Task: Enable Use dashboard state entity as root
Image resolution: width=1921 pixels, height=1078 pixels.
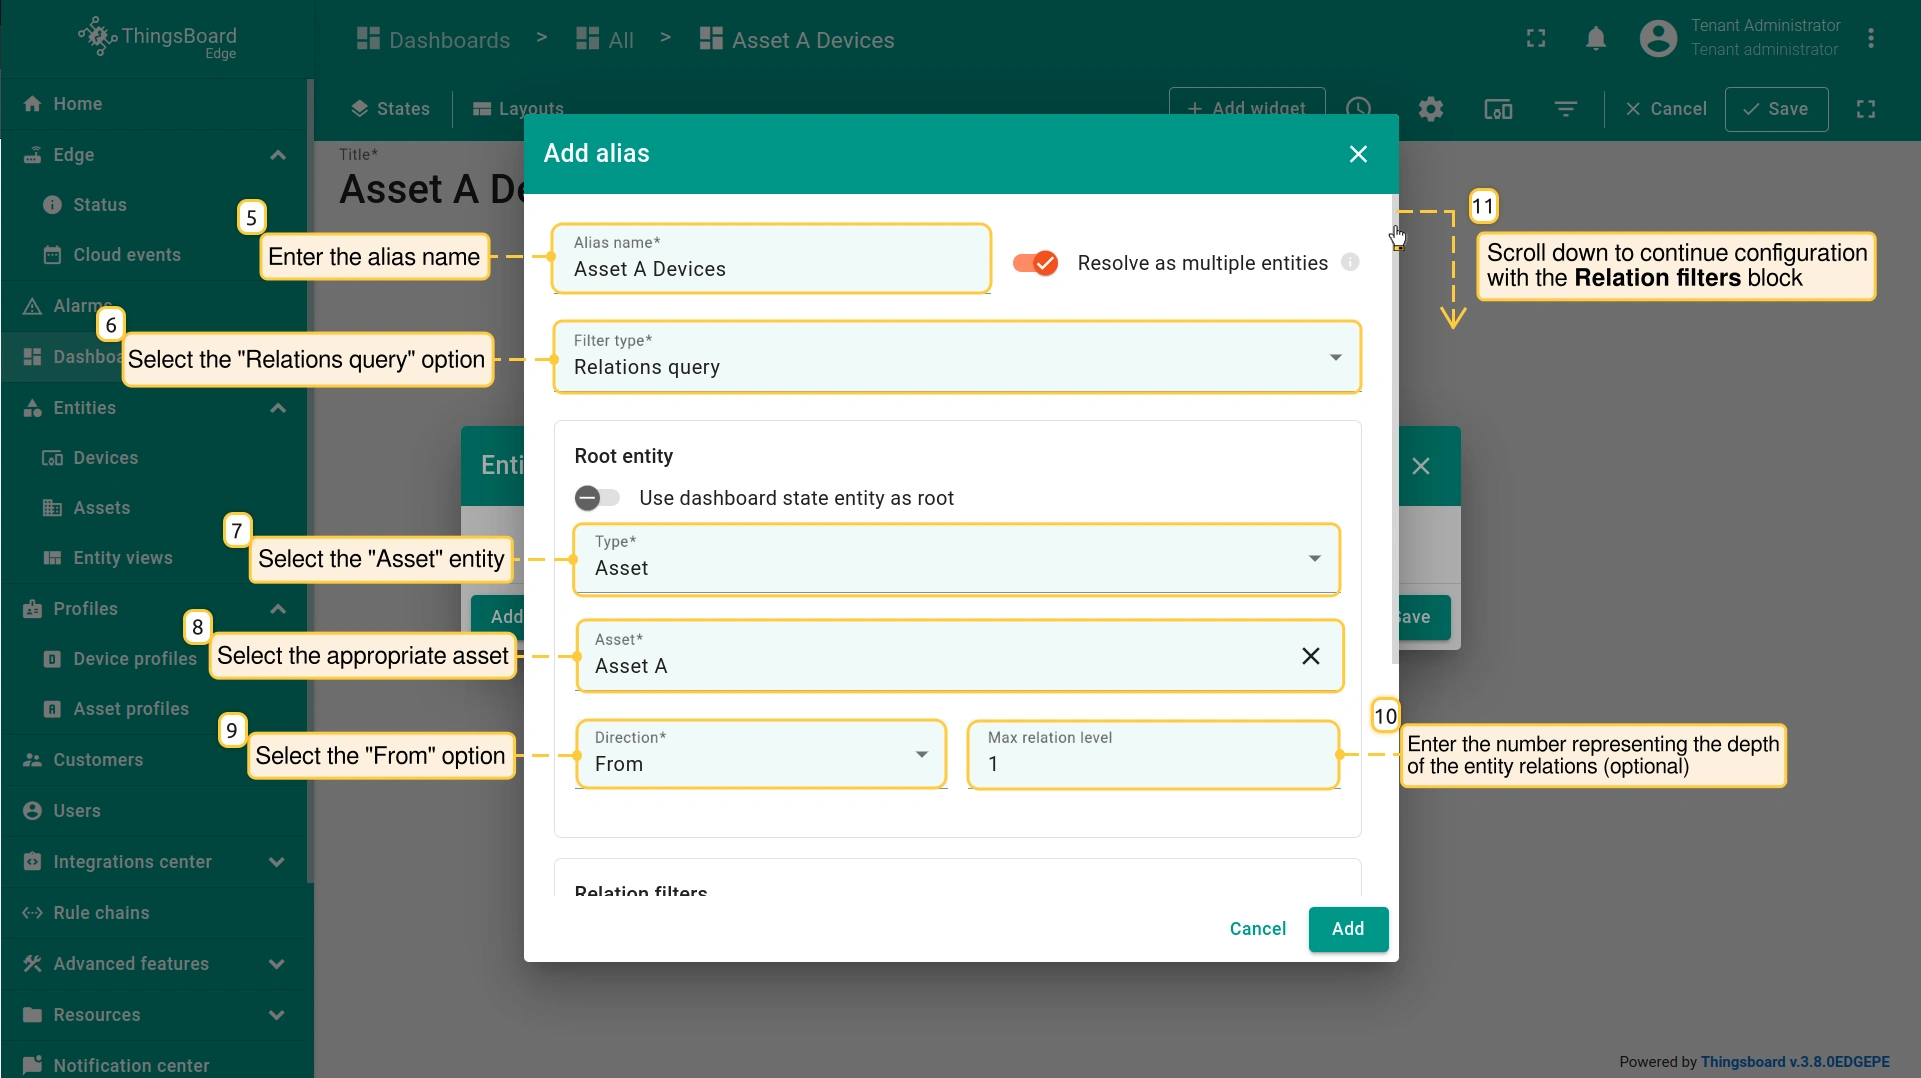Action: click(597, 498)
